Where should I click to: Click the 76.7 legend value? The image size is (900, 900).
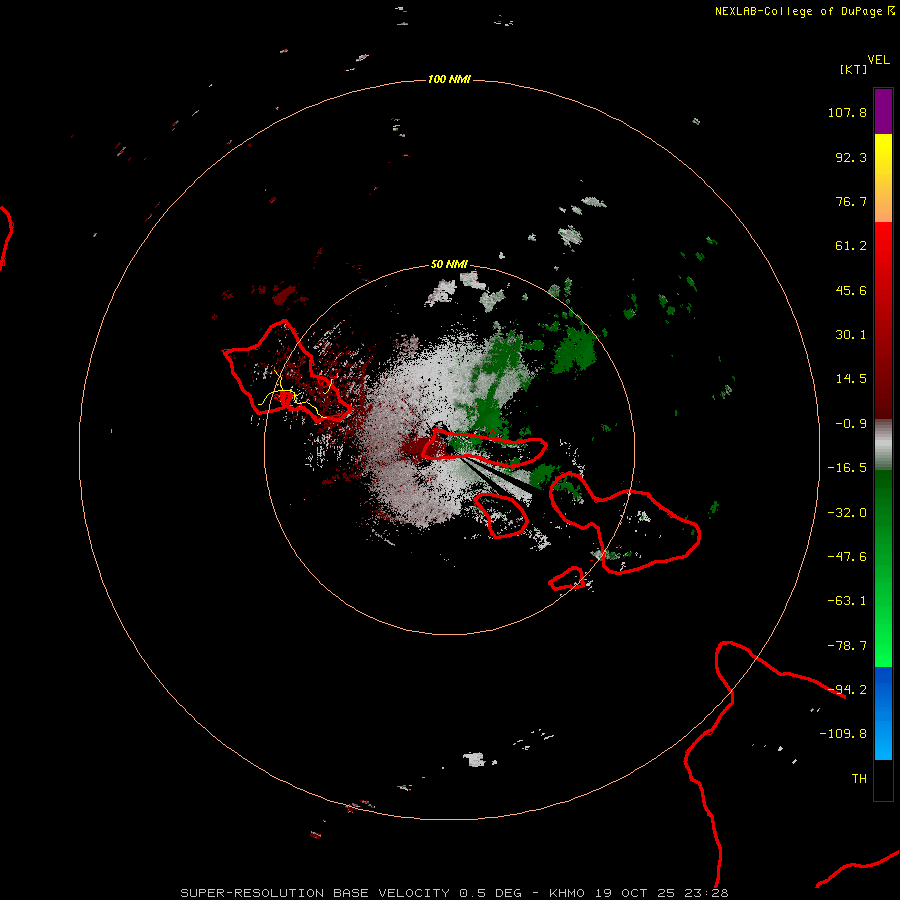click(x=851, y=201)
